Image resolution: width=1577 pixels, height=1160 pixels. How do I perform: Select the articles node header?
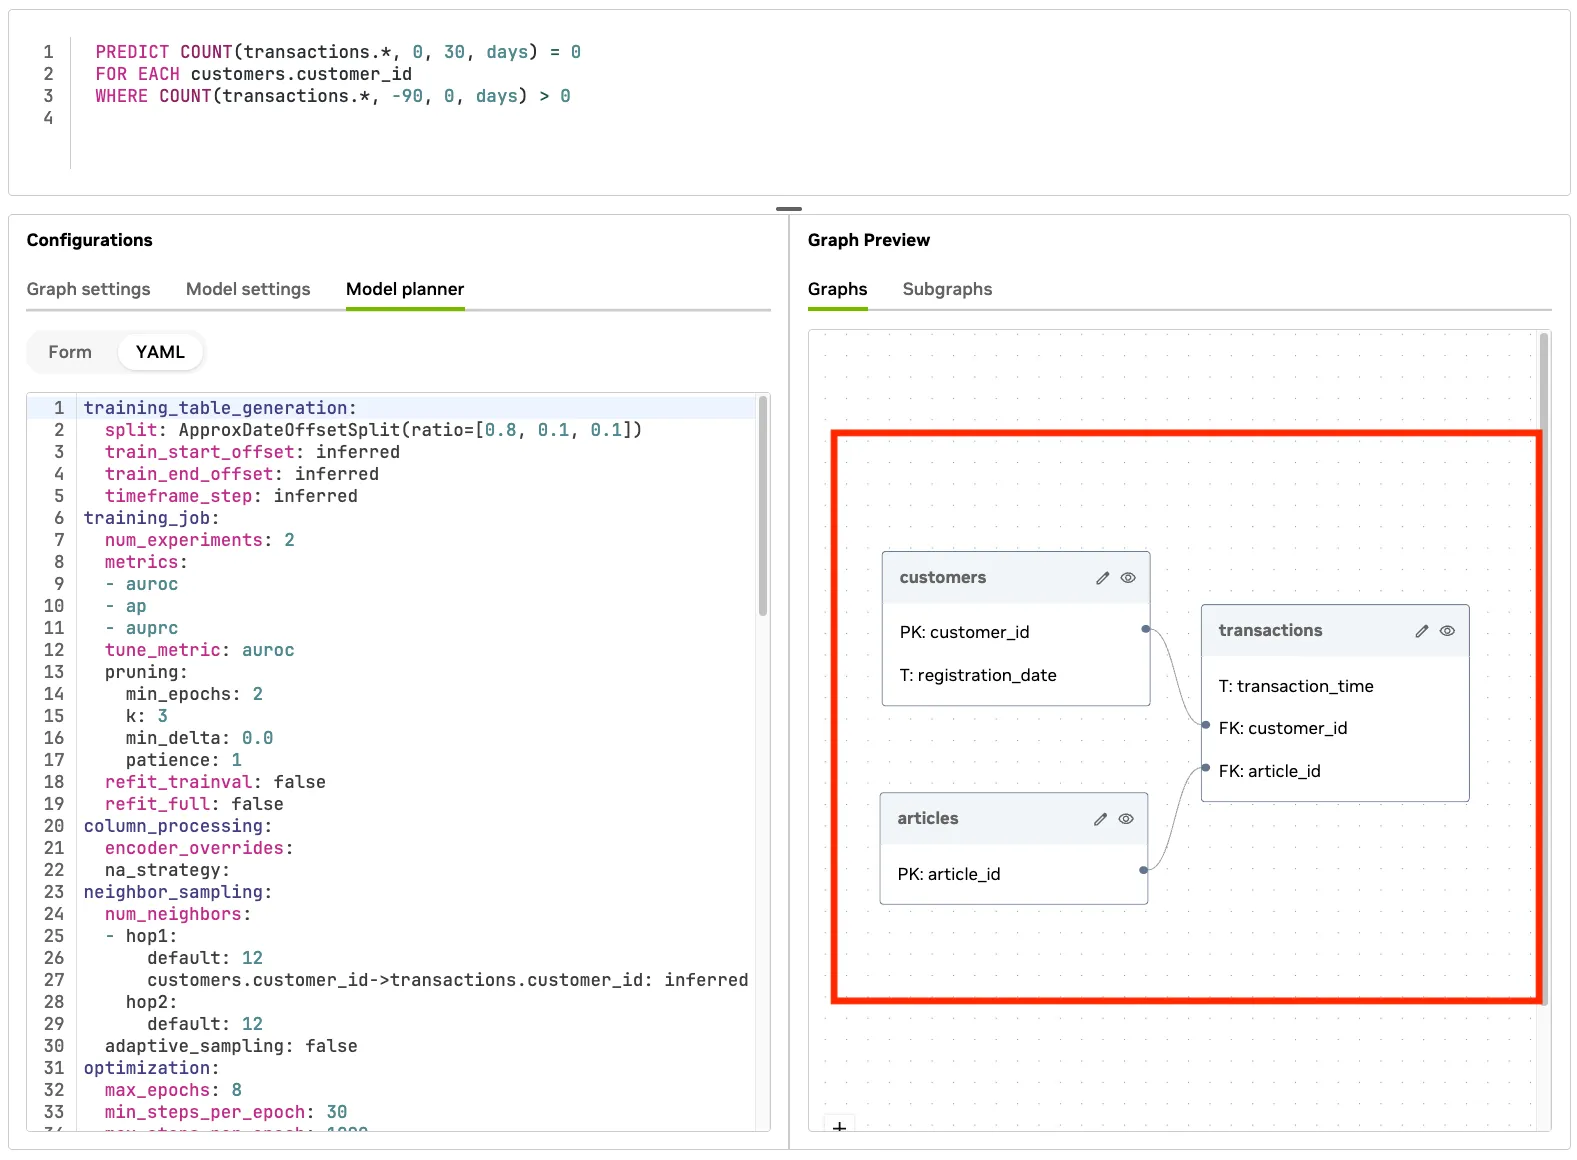(1014, 819)
